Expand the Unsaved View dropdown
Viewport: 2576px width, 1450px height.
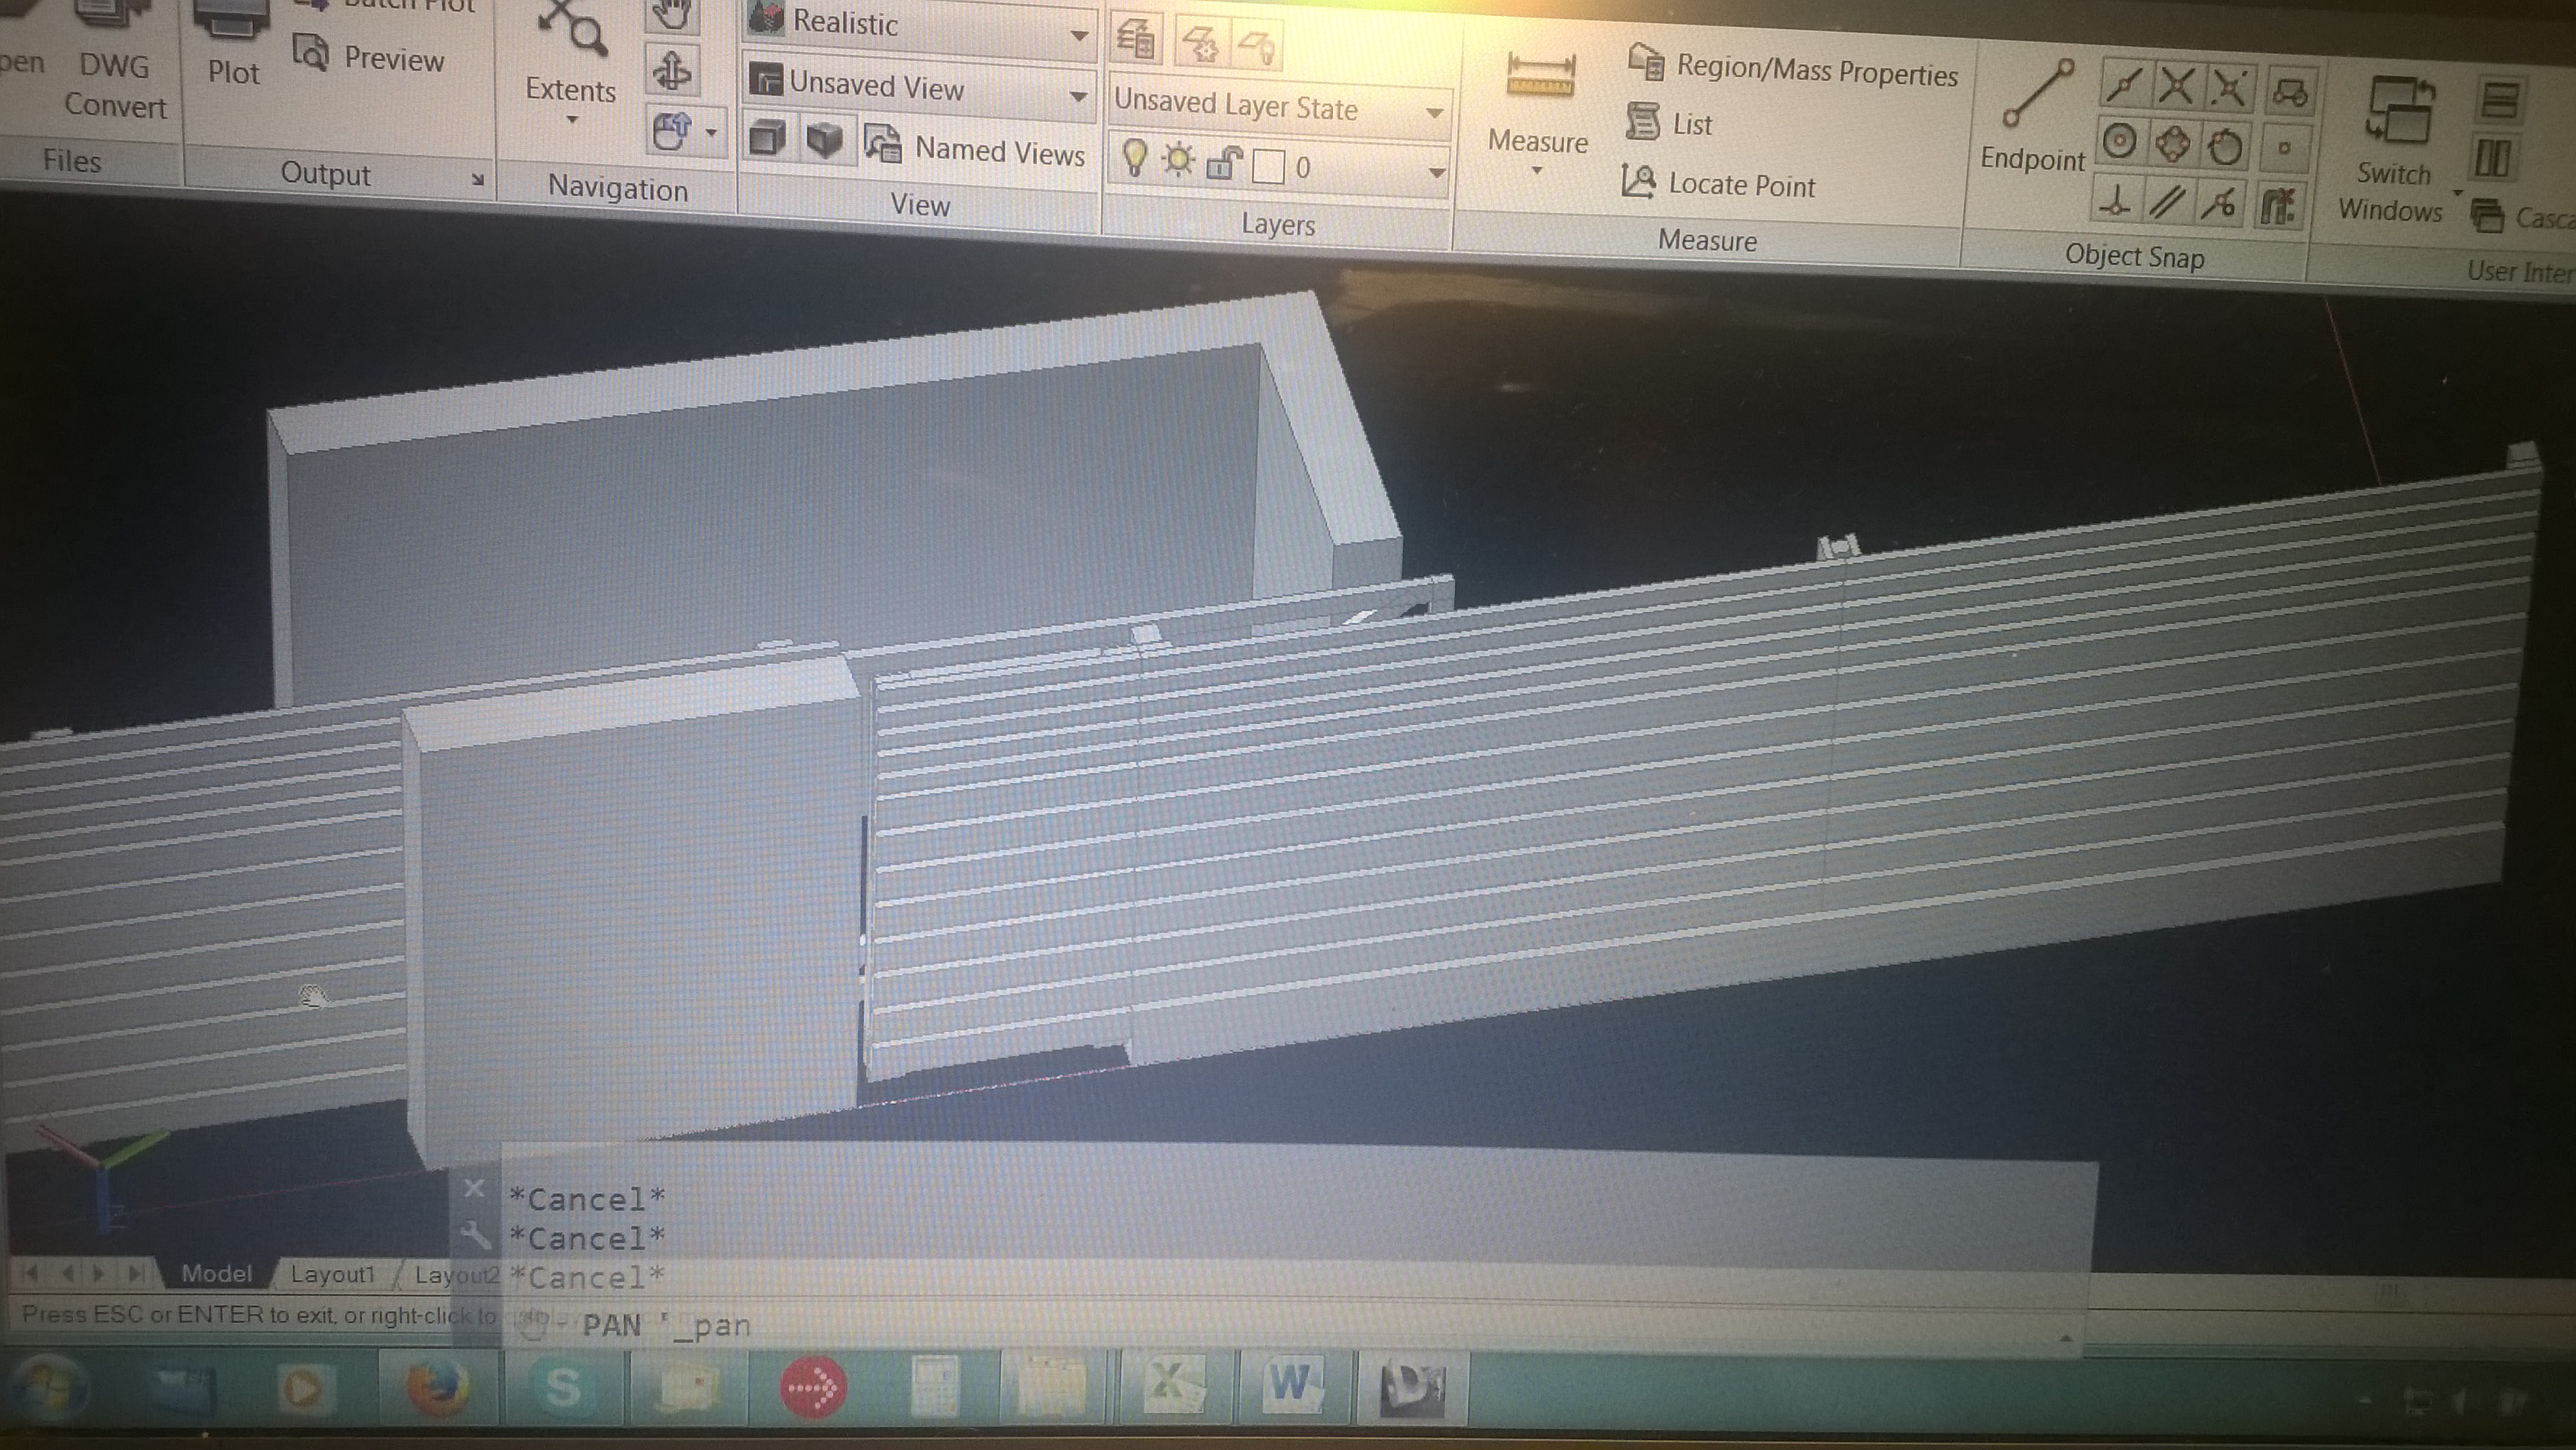pyautogui.click(x=1078, y=97)
